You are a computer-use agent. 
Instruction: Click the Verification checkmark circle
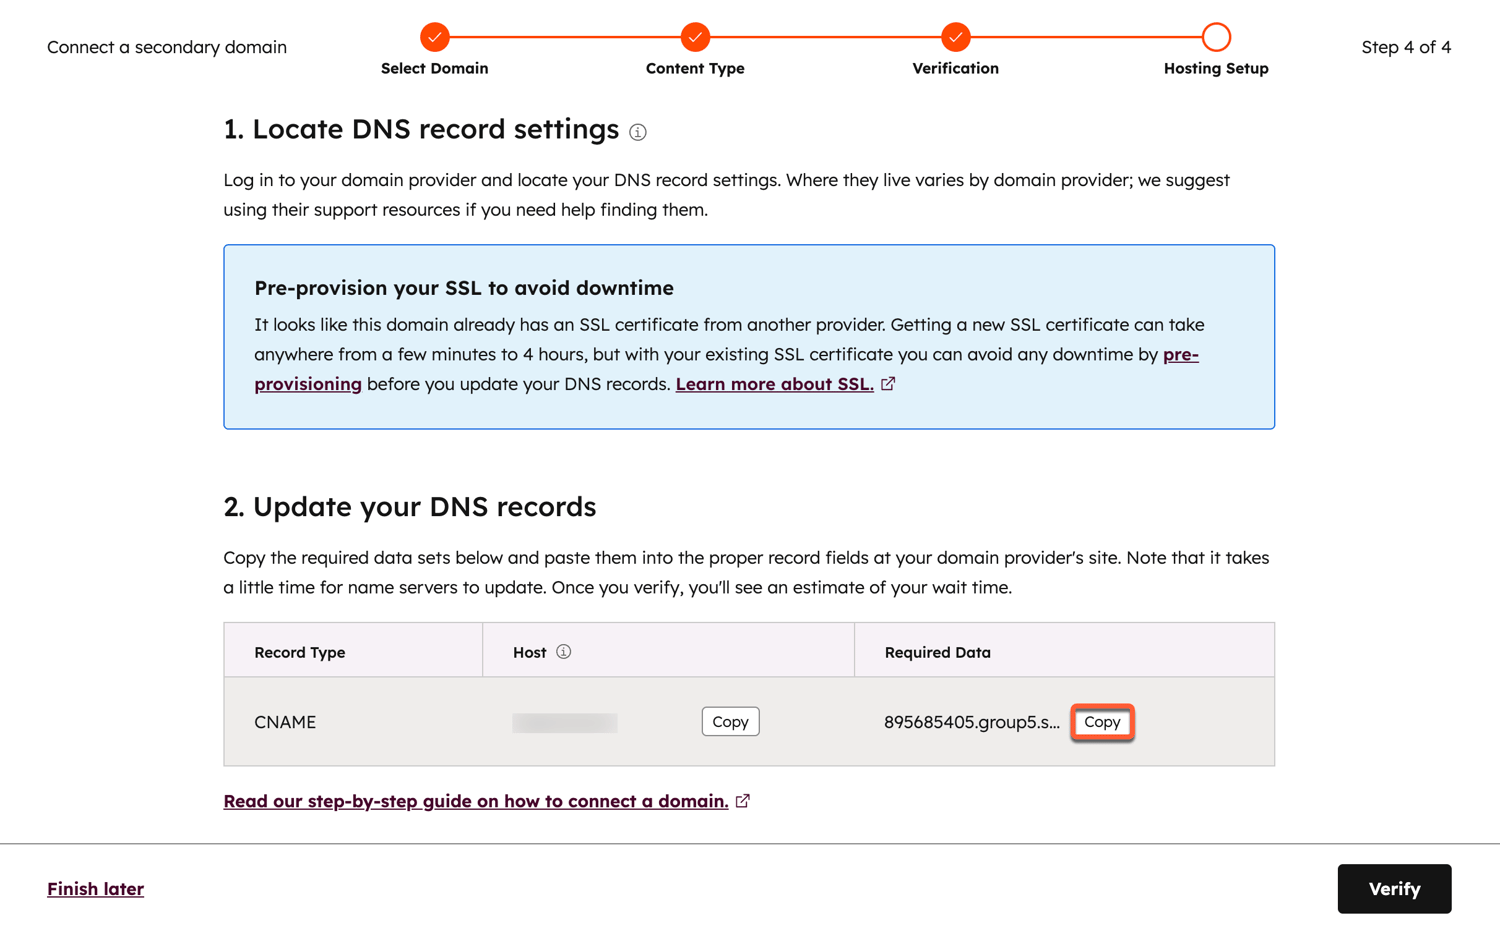955,38
